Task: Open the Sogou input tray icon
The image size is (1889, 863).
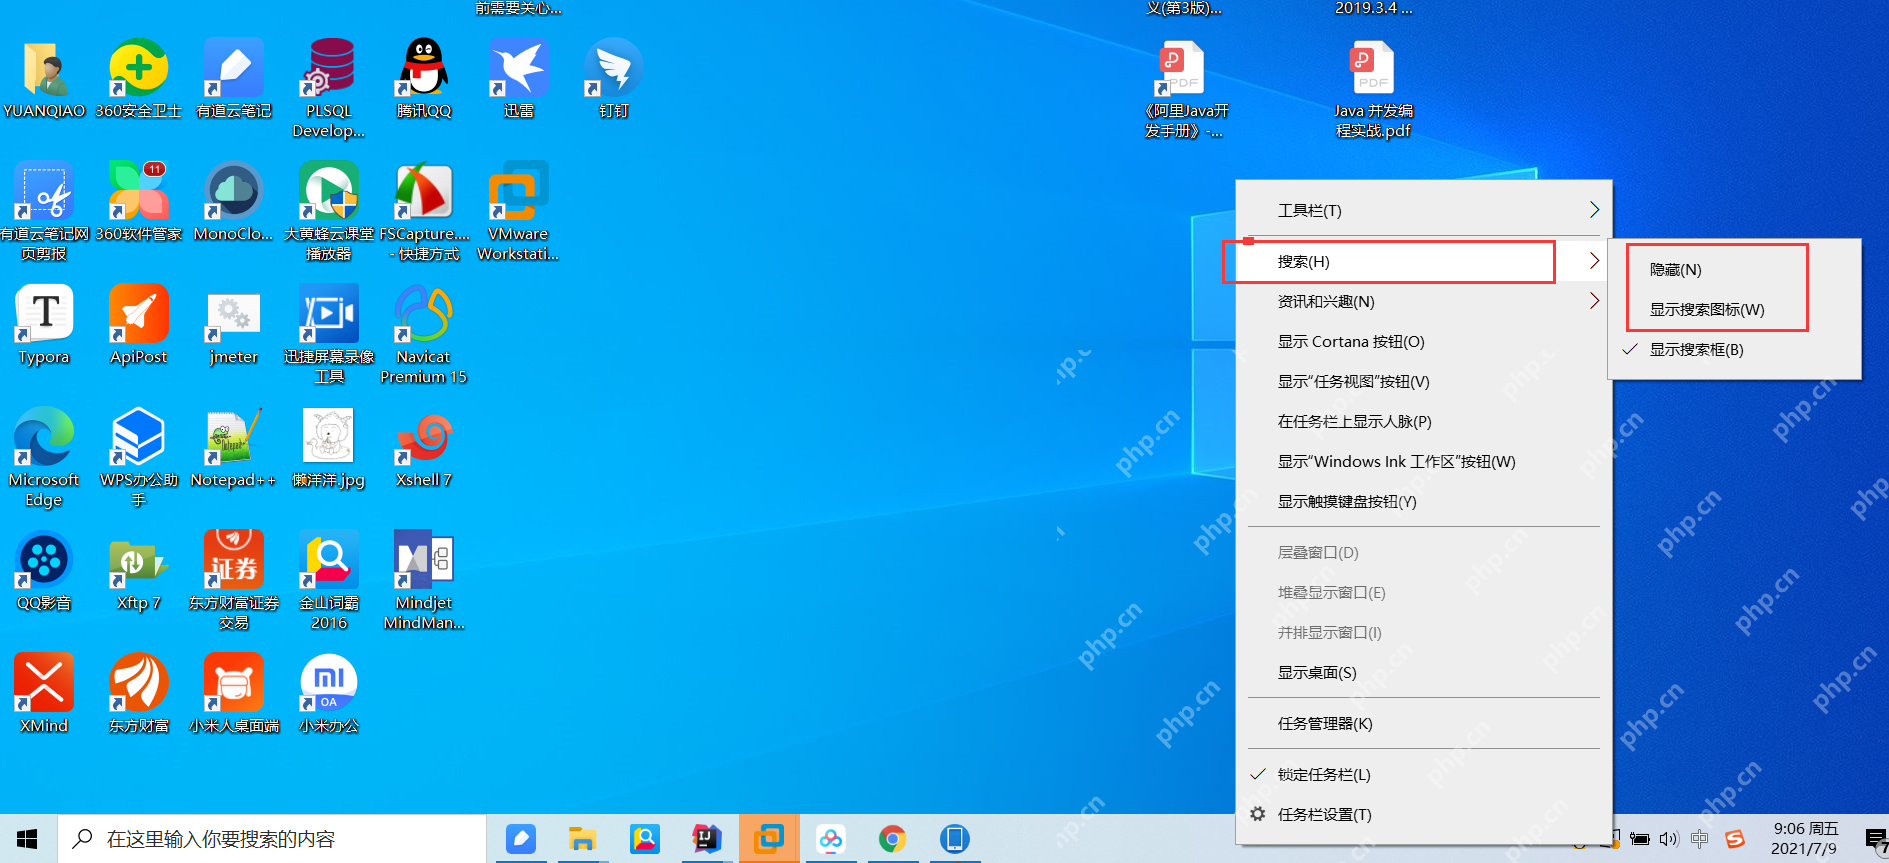Action: click(1735, 839)
